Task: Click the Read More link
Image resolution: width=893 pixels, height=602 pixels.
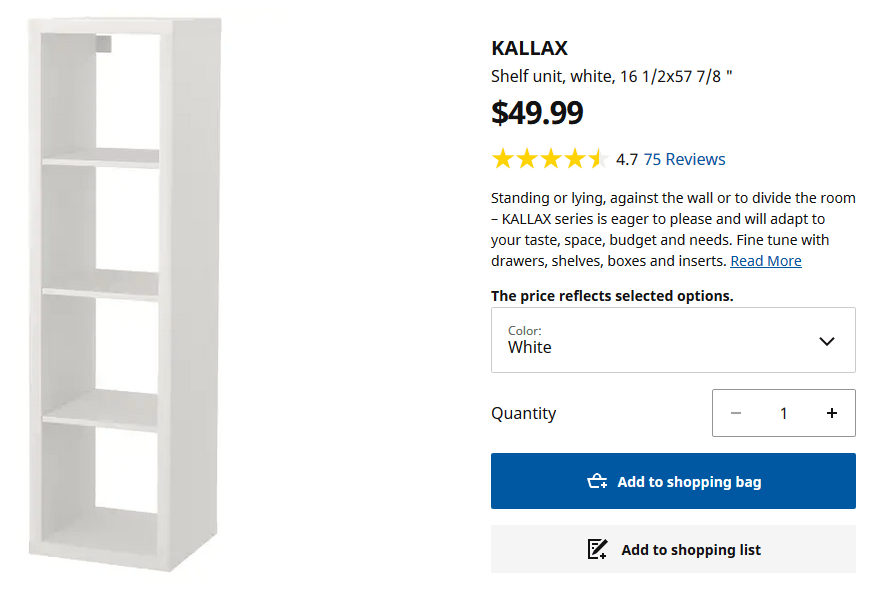Action: coord(765,261)
